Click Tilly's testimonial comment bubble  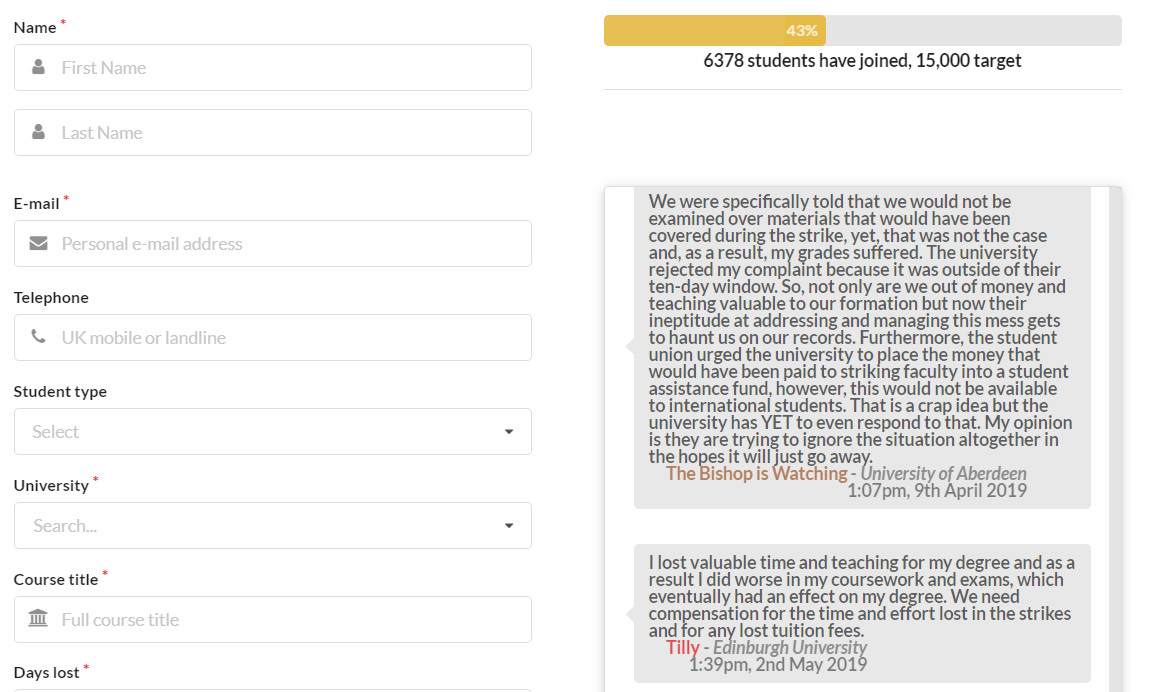point(862,613)
